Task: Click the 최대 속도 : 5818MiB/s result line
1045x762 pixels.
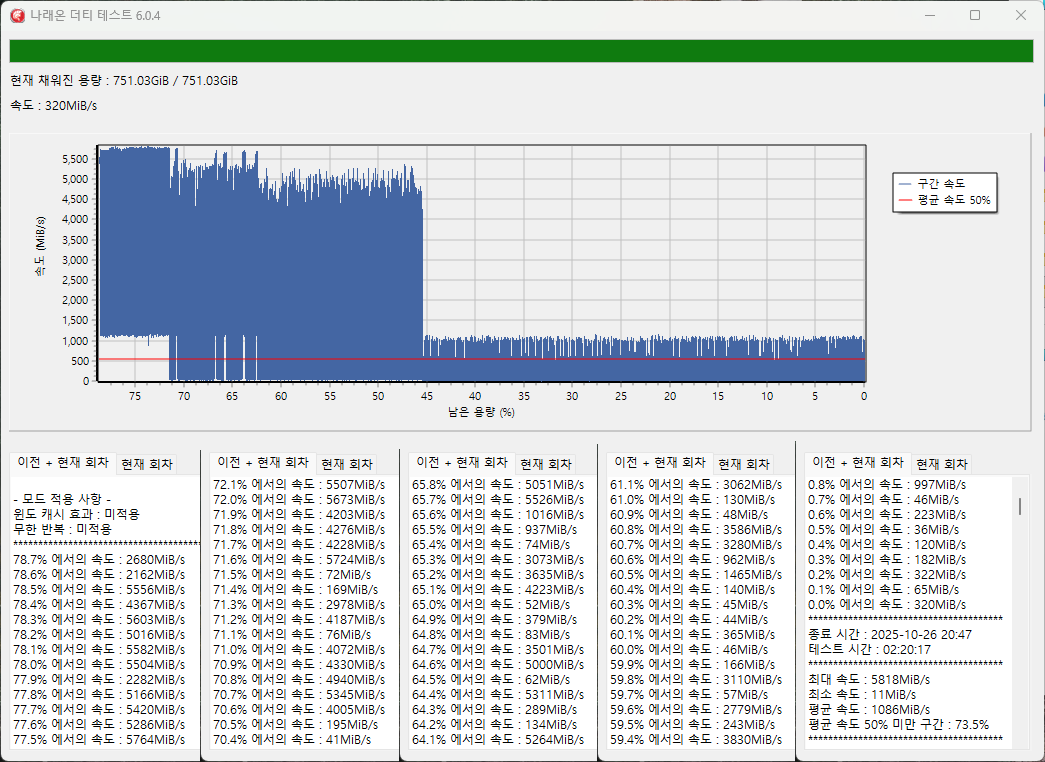Action: click(x=868, y=679)
